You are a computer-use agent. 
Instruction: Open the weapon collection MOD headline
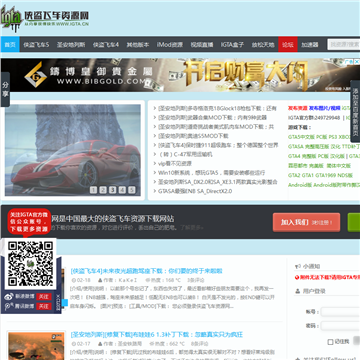click(x=212, y=117)
